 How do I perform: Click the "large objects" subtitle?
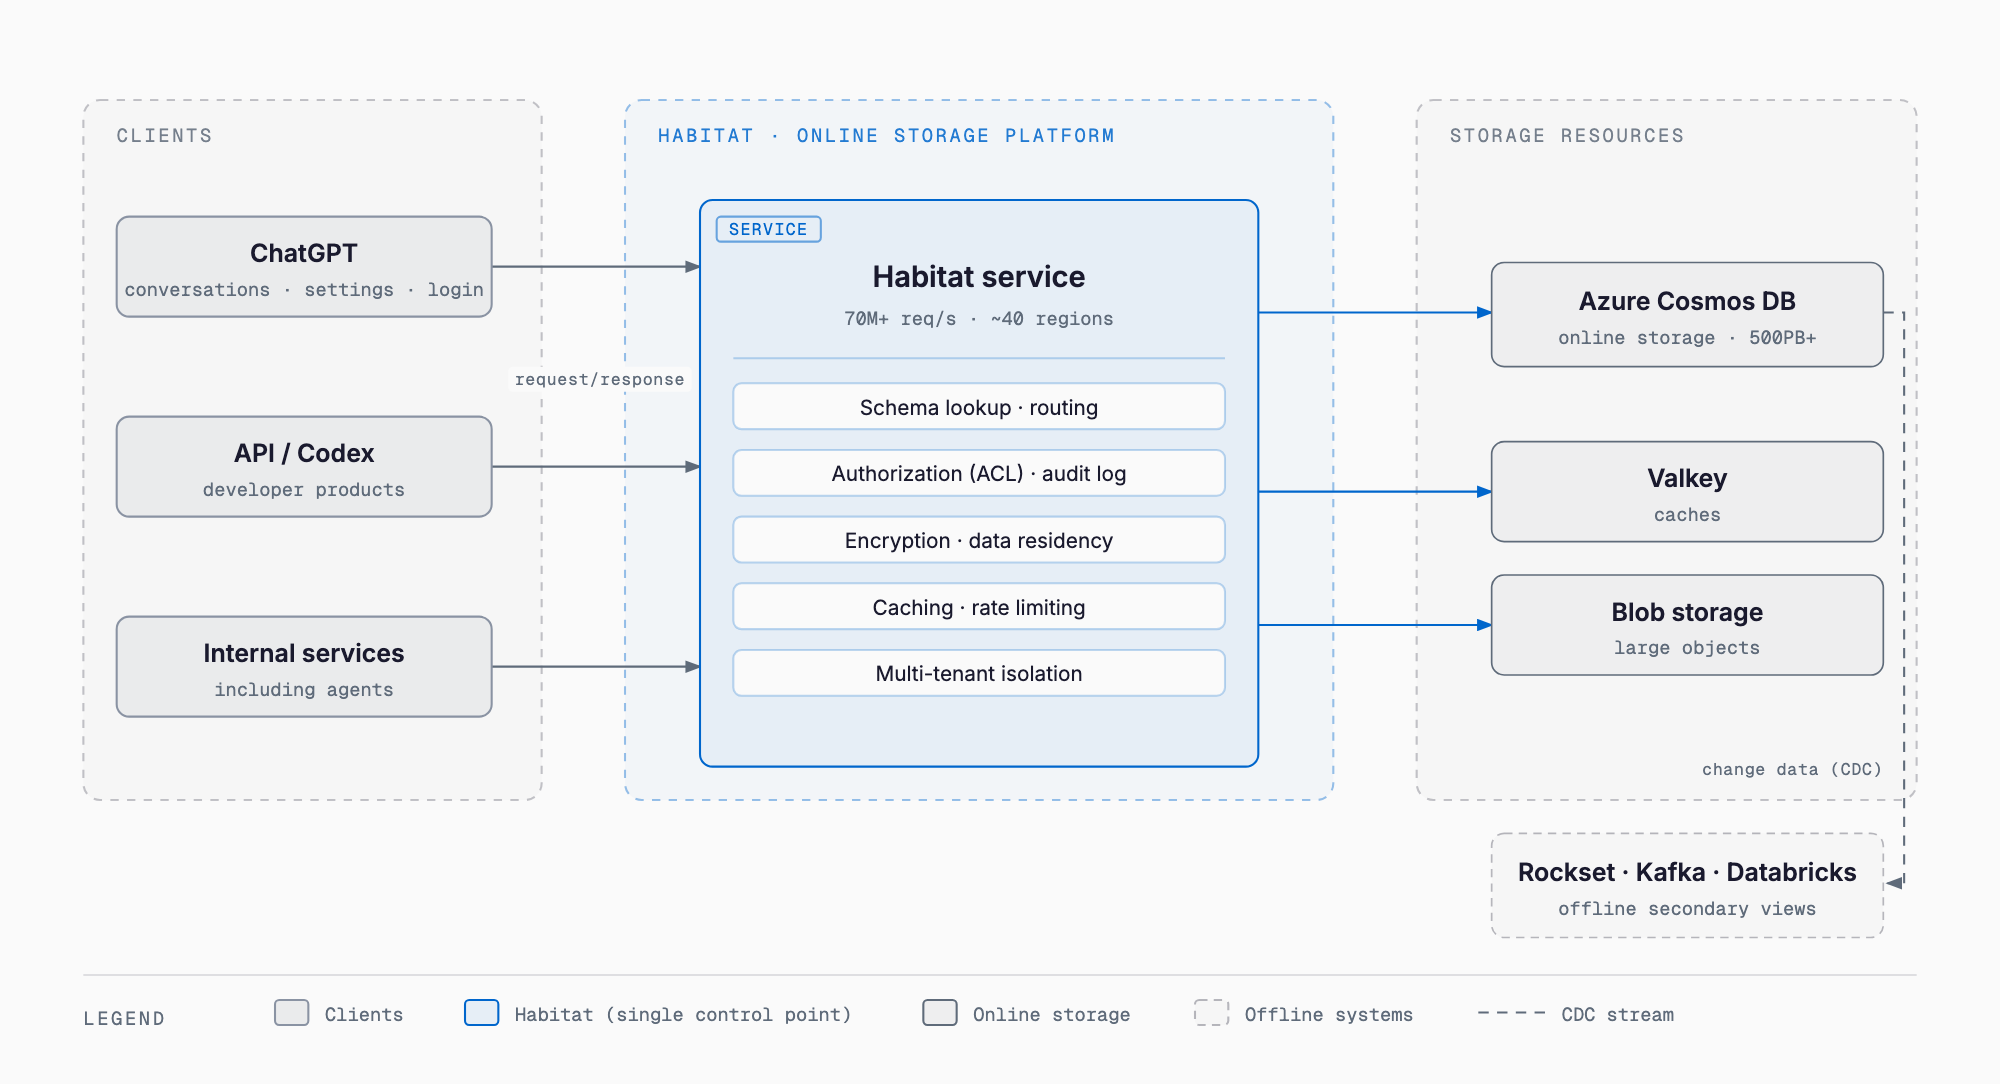click(x=1687, y=648)
